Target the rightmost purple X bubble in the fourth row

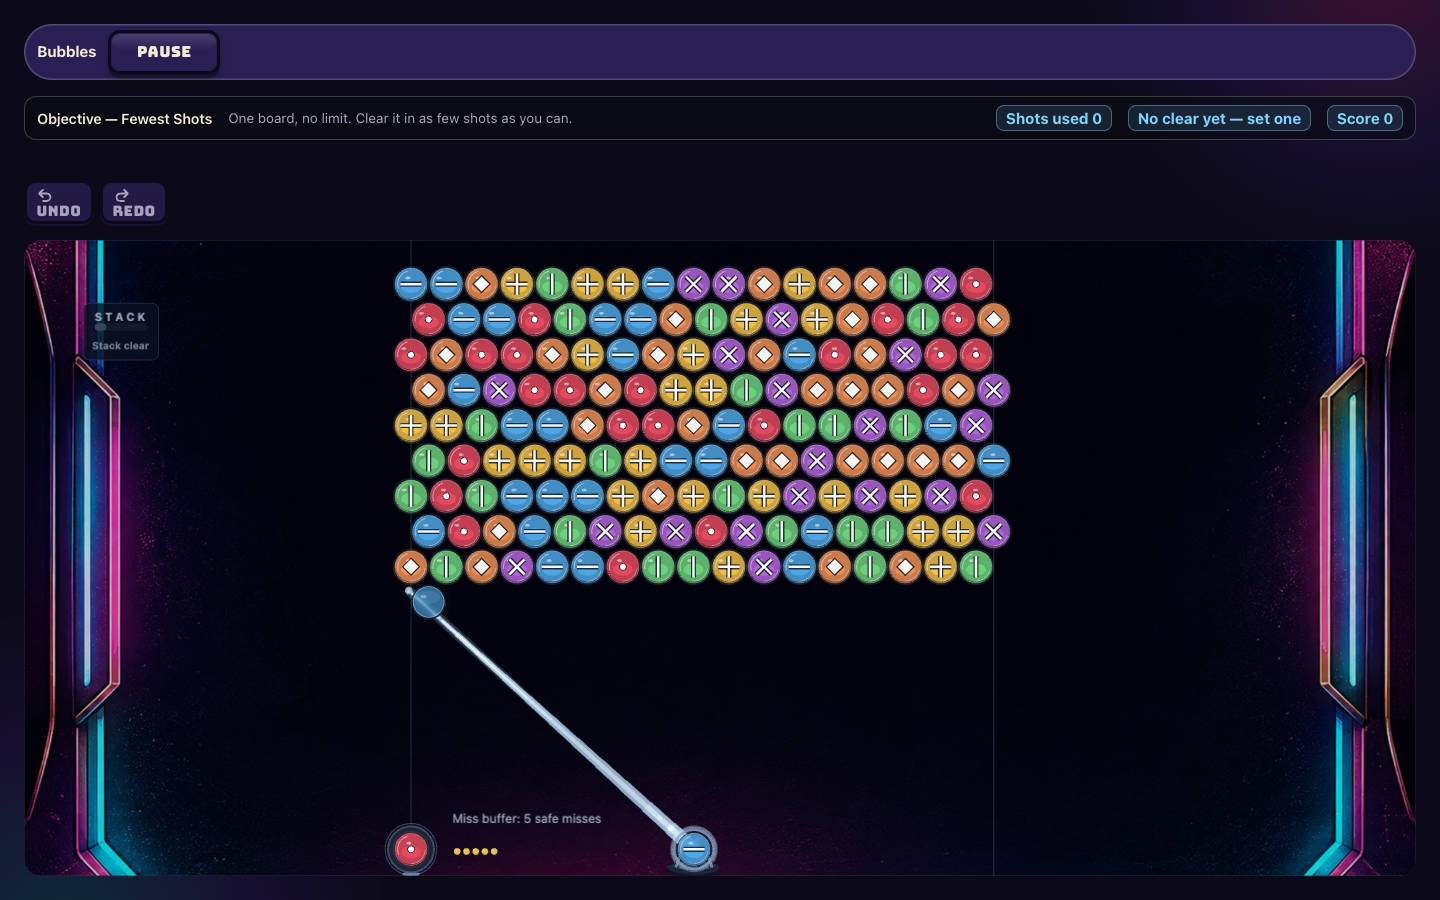click(x=993, y=390)
